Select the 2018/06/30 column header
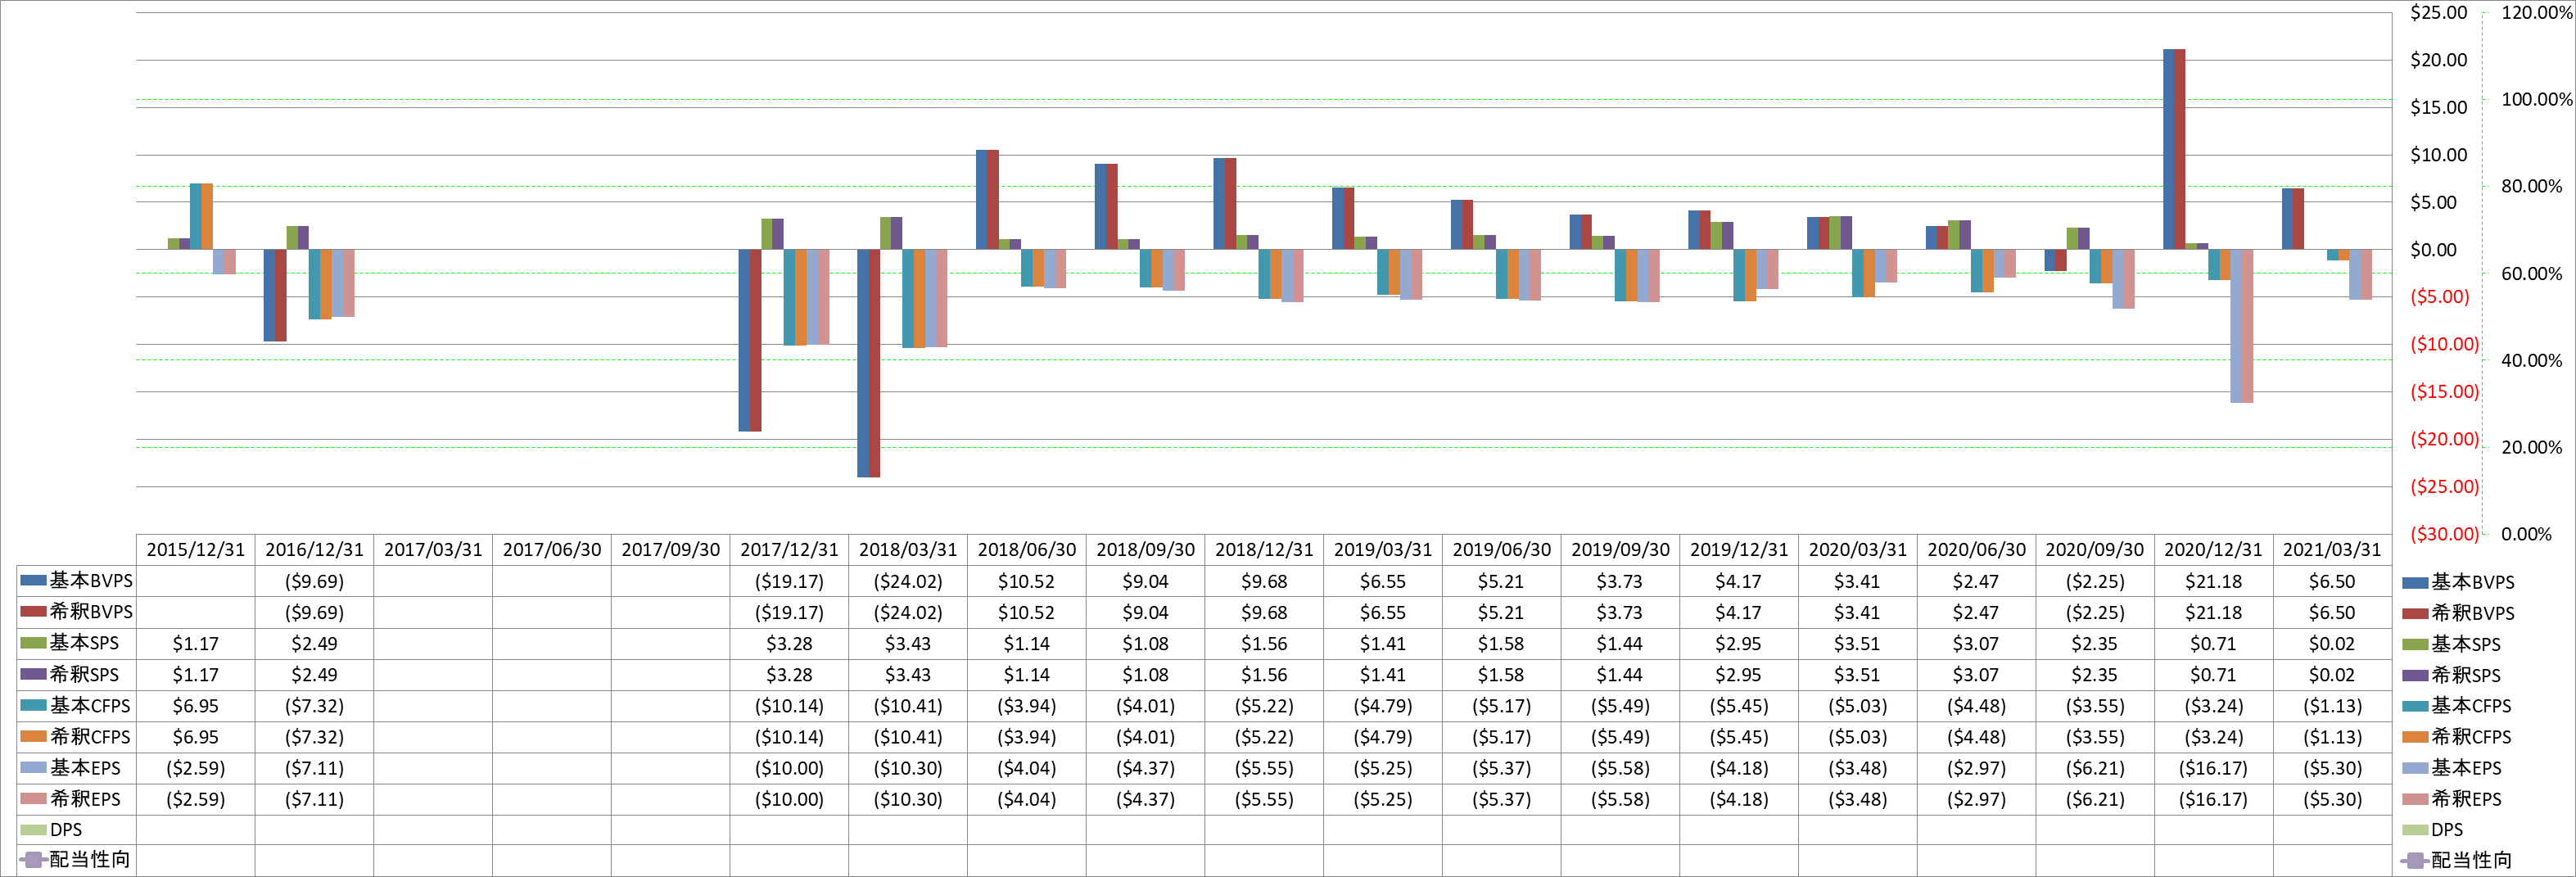The width and height of the screenshot is (2576, 877). click(x=1027, y=550)
